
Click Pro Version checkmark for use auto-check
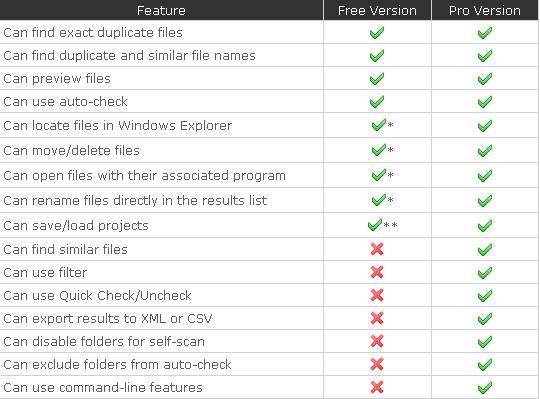click(x=485, y=102)
